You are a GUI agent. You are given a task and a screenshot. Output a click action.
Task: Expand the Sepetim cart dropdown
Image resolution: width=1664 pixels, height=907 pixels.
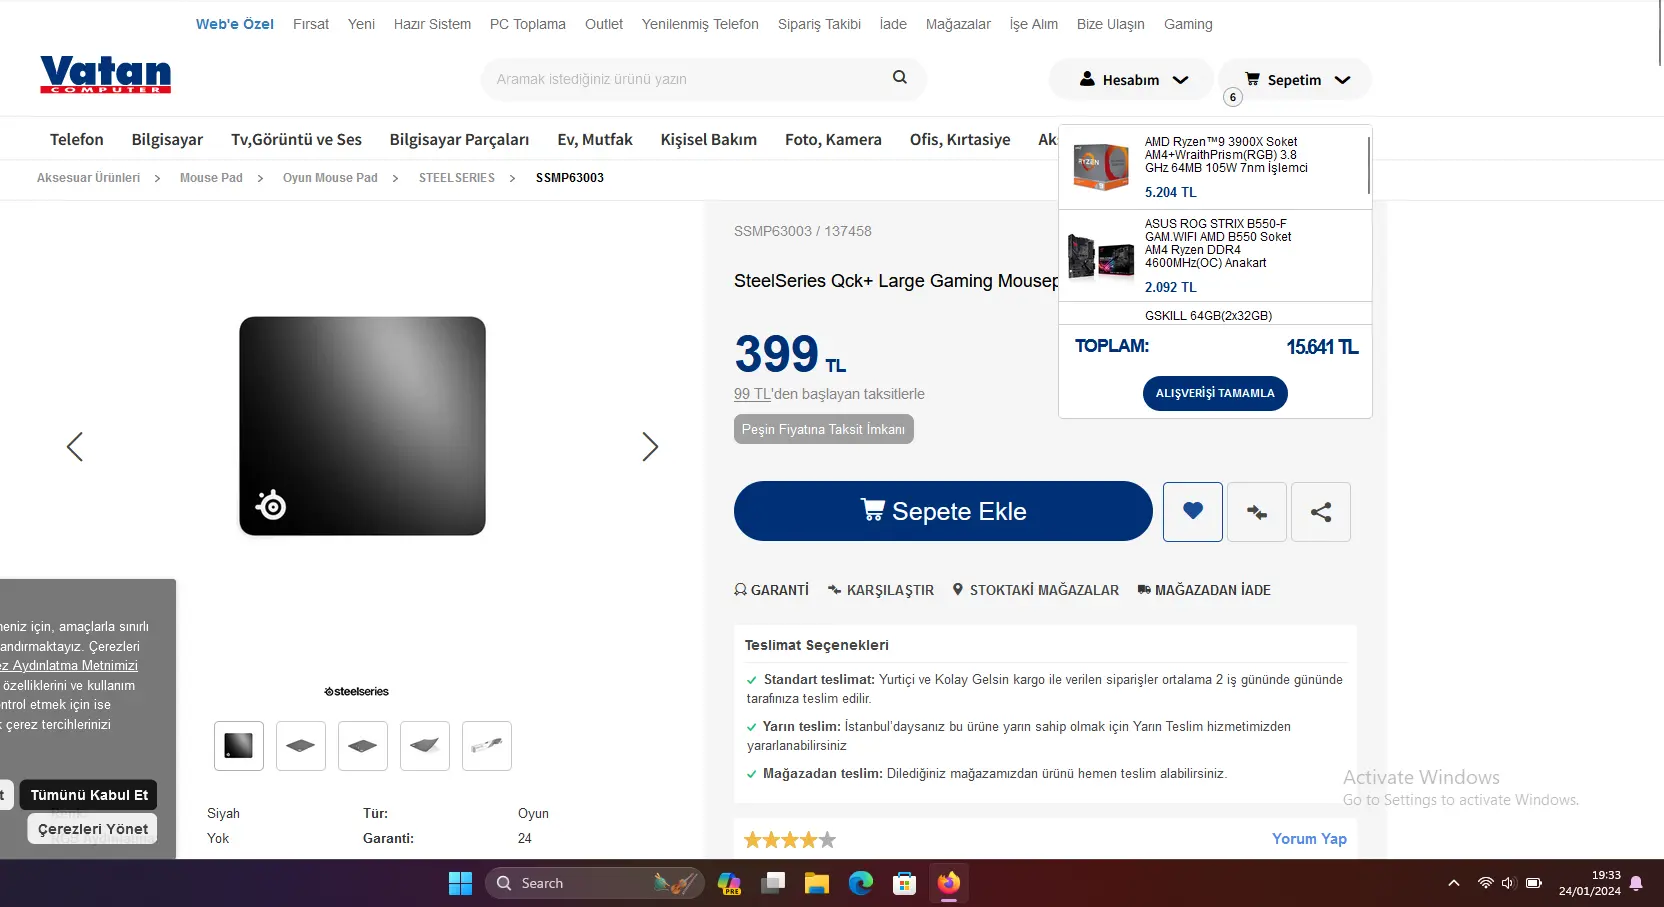pyautogui.click(x=1296, y=79)
